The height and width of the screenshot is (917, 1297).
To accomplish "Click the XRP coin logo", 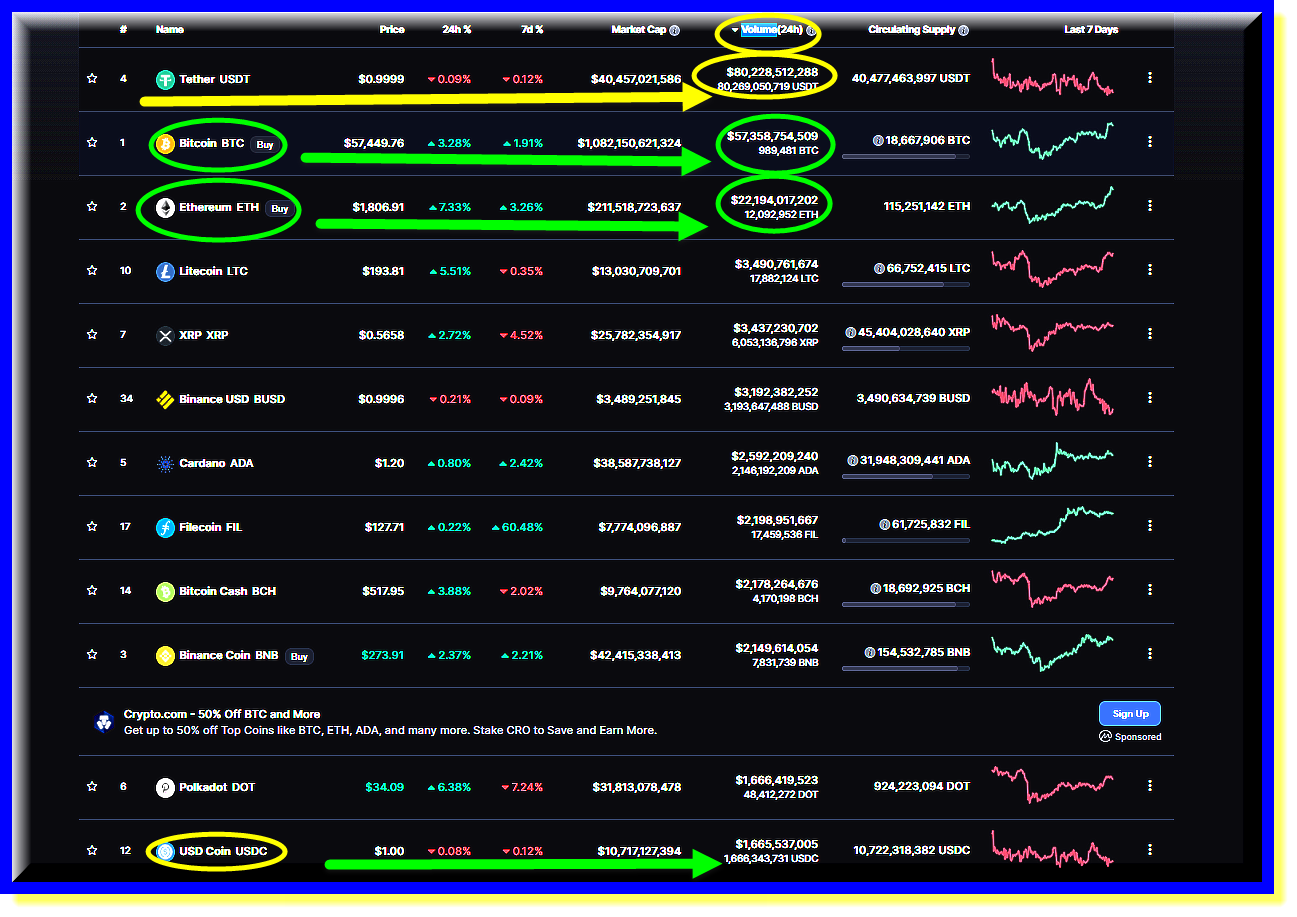I will [x=165, y=336].
